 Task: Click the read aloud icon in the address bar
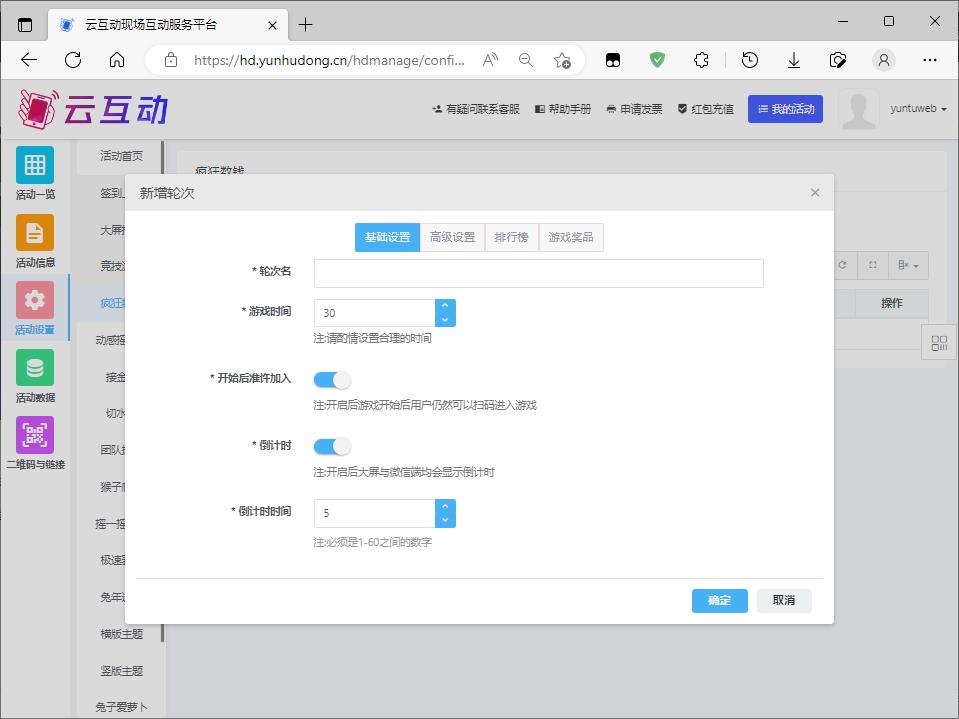point(491,60)
